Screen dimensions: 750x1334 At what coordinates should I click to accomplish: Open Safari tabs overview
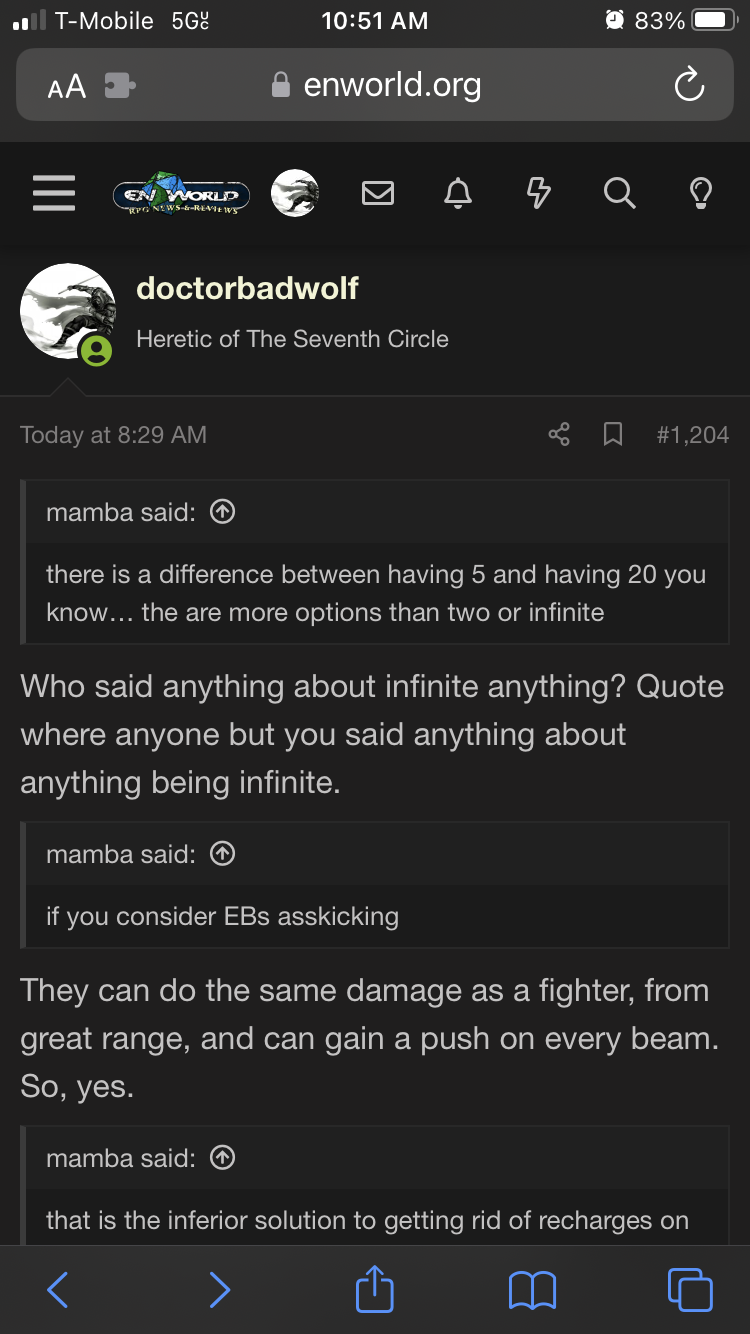point(688,1290)
